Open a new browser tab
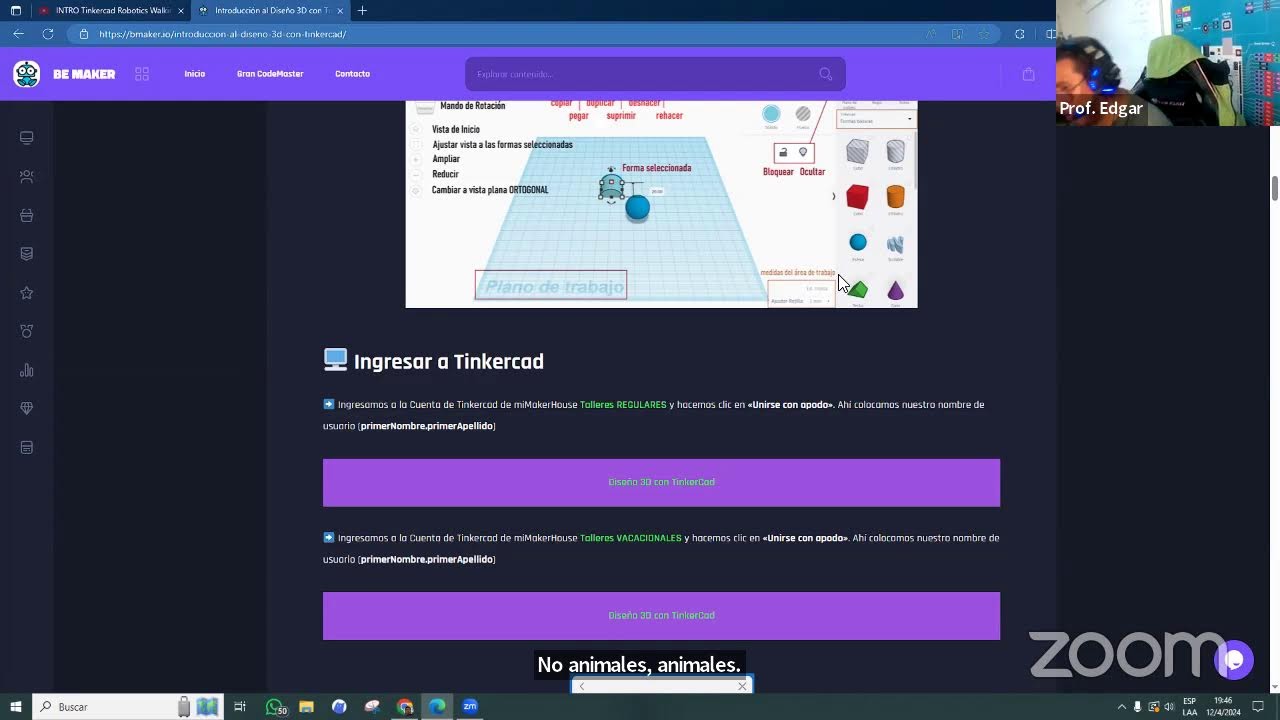This screenshot has height=720, width=1280. (362, 10)
